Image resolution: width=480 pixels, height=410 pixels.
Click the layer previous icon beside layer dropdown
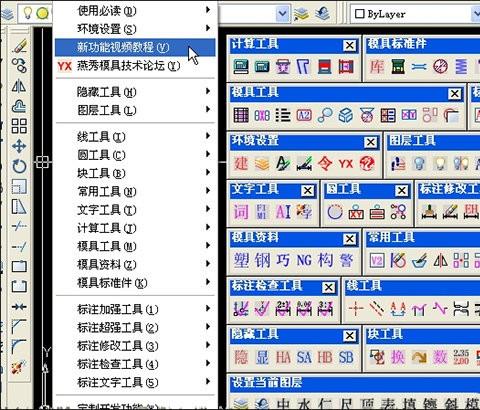pos(322,14)
